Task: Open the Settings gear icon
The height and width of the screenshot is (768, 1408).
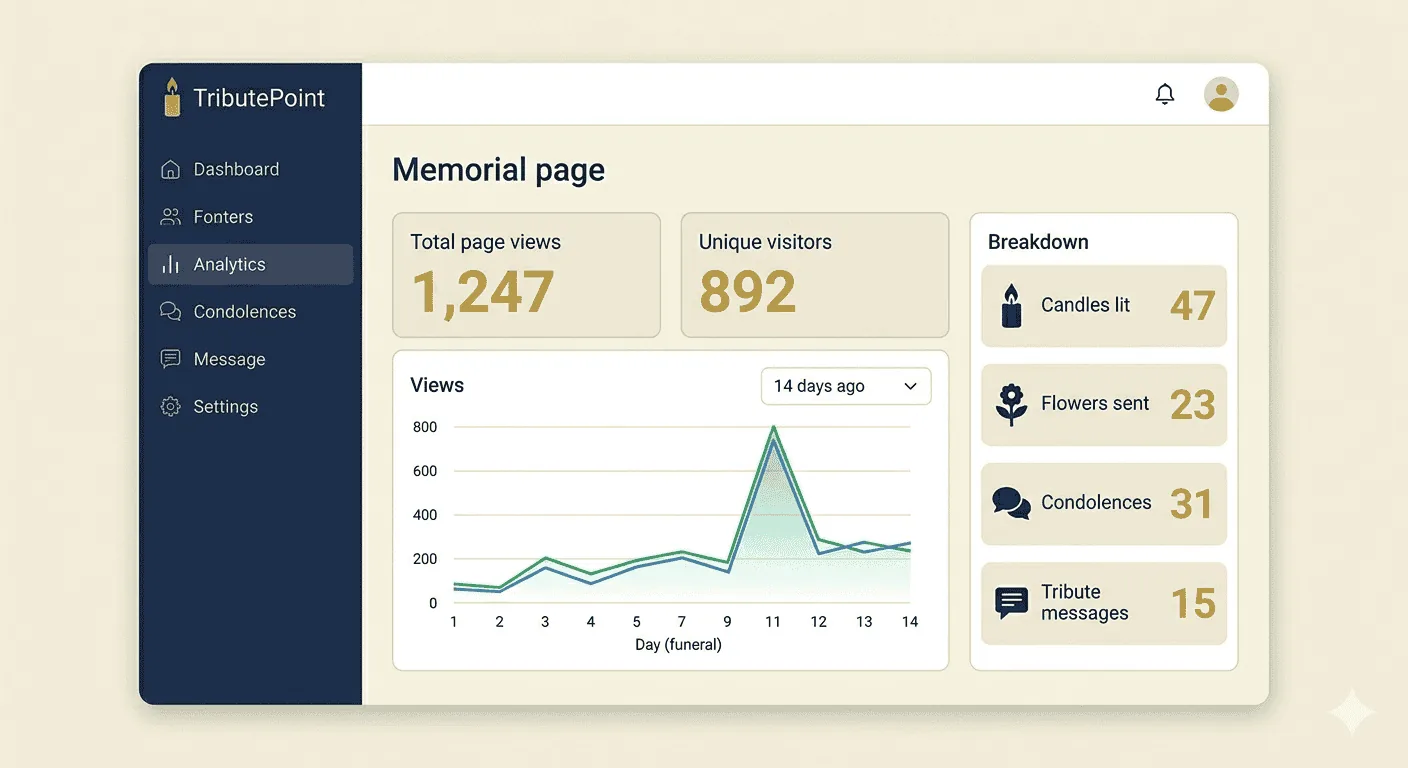Action: click(x=171, y=406)
